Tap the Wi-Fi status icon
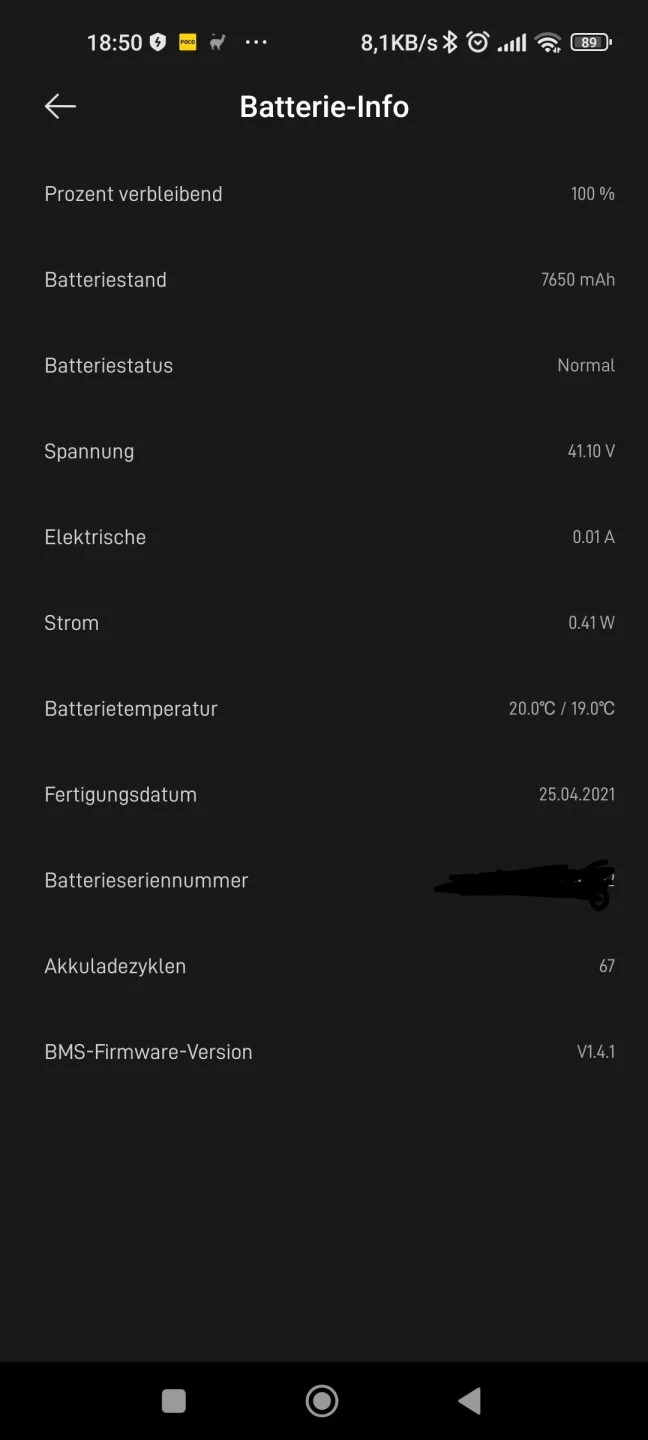The height and width of the screenshot is (1440, 648). 547,42
